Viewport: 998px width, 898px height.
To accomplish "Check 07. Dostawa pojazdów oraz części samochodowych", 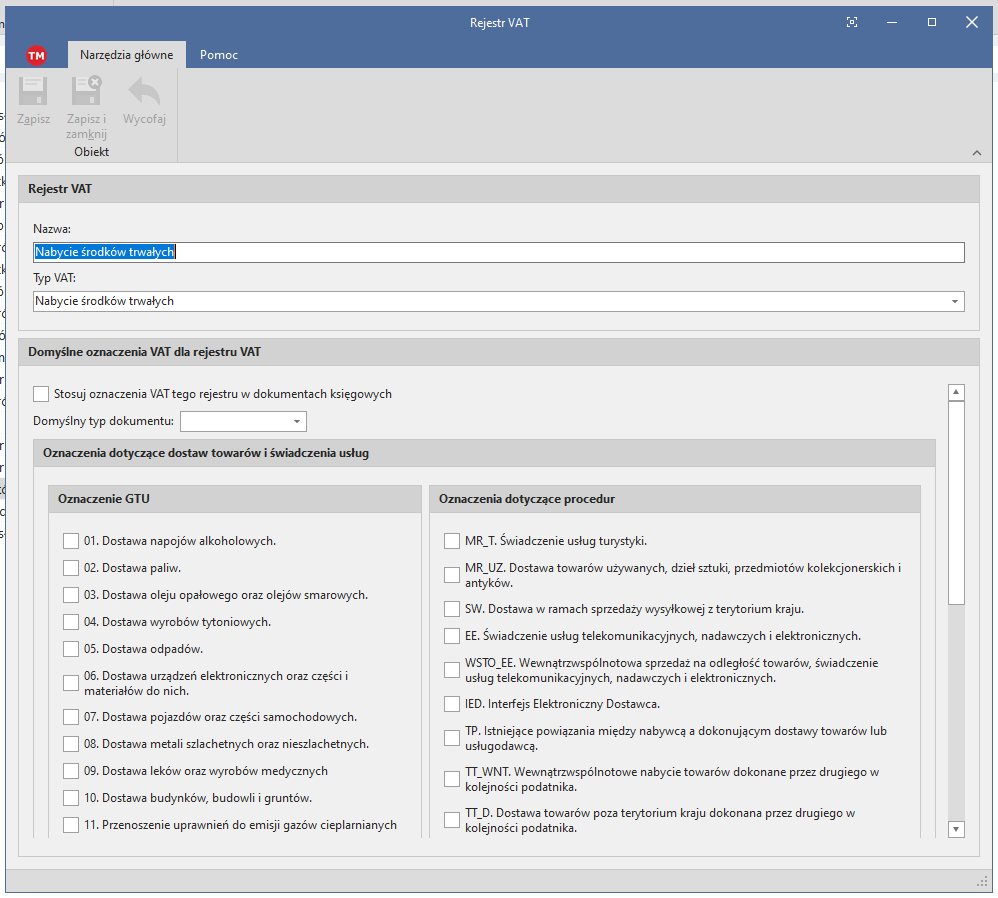I will point(70,717).
